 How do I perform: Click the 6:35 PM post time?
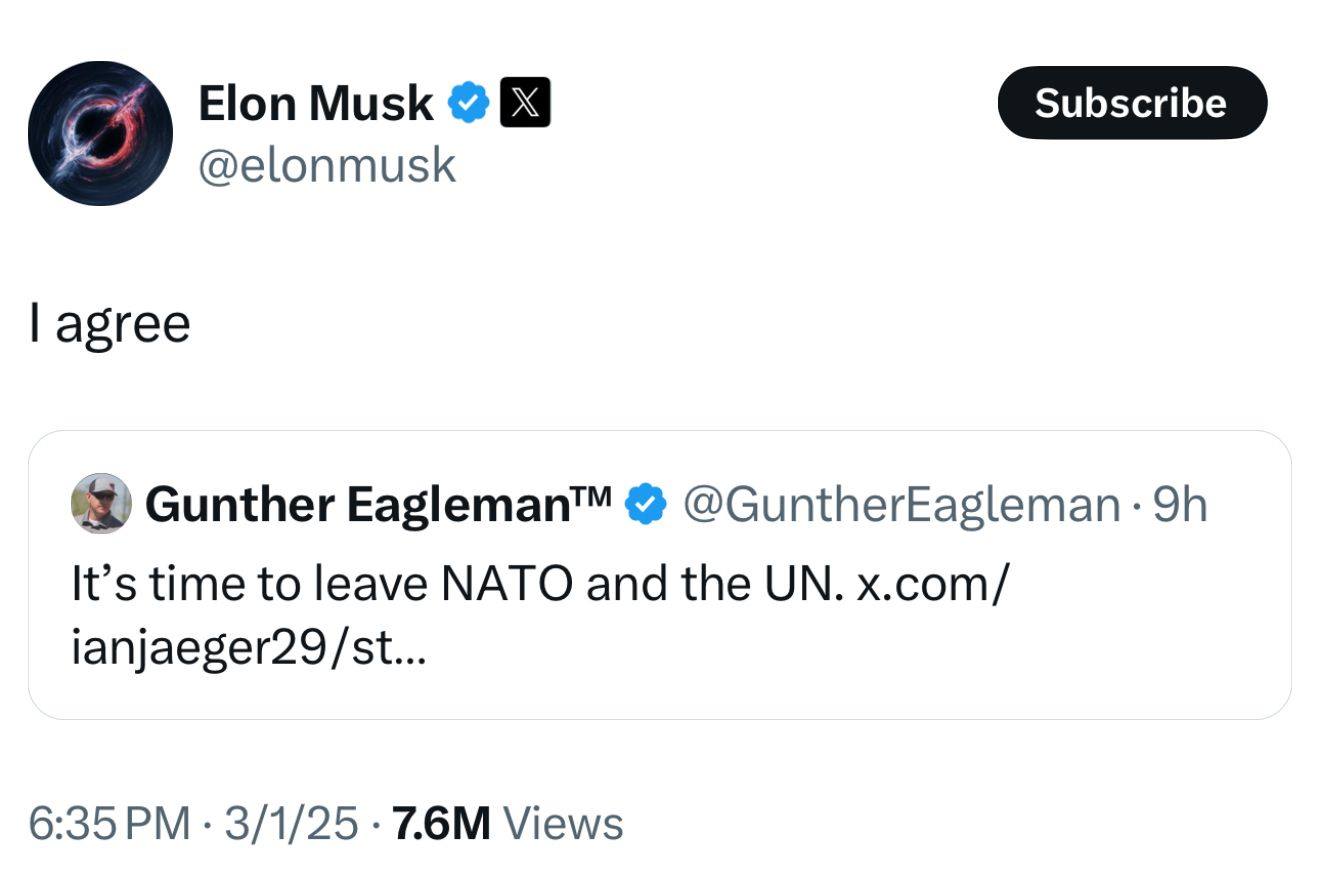tap(109, 823)
